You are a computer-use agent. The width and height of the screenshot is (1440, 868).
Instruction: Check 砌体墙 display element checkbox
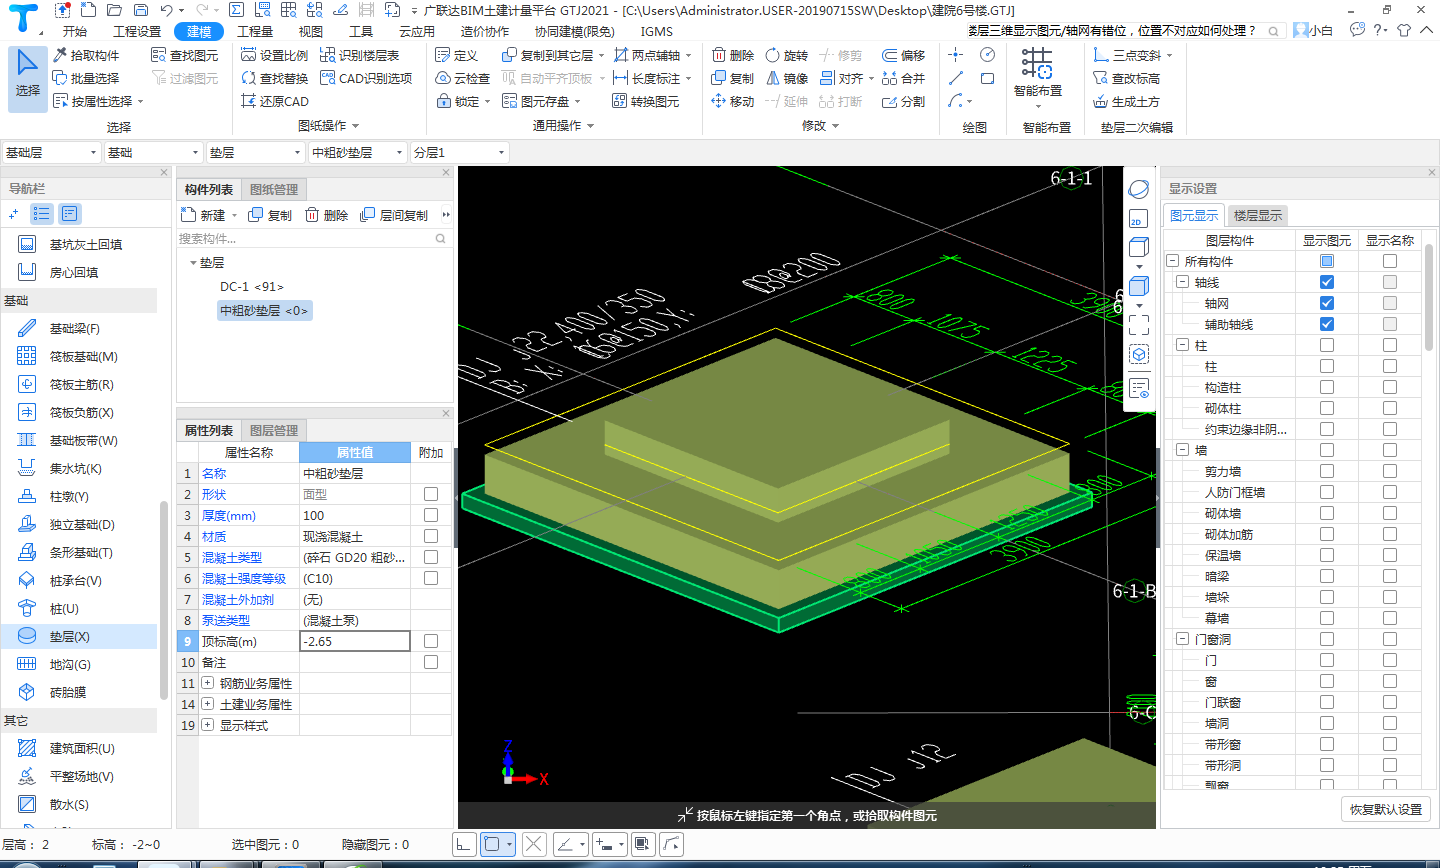click(1327, 513)
